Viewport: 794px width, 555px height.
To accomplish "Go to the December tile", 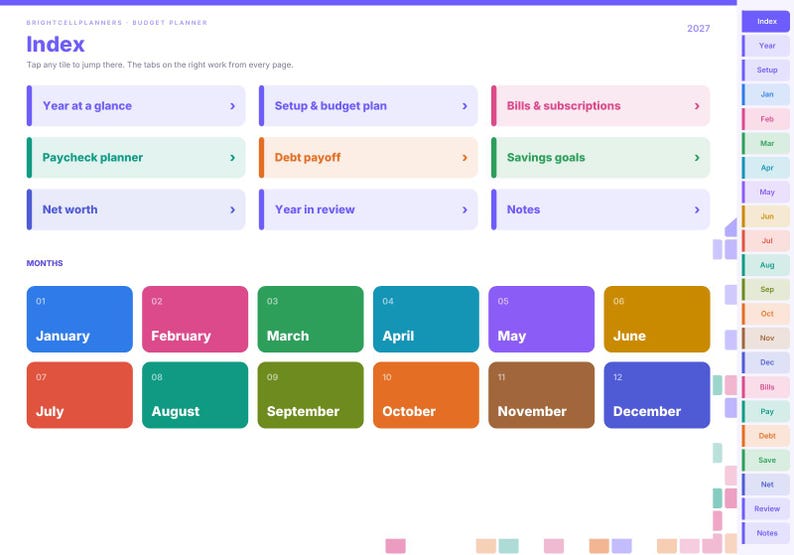I will (657, 395).
